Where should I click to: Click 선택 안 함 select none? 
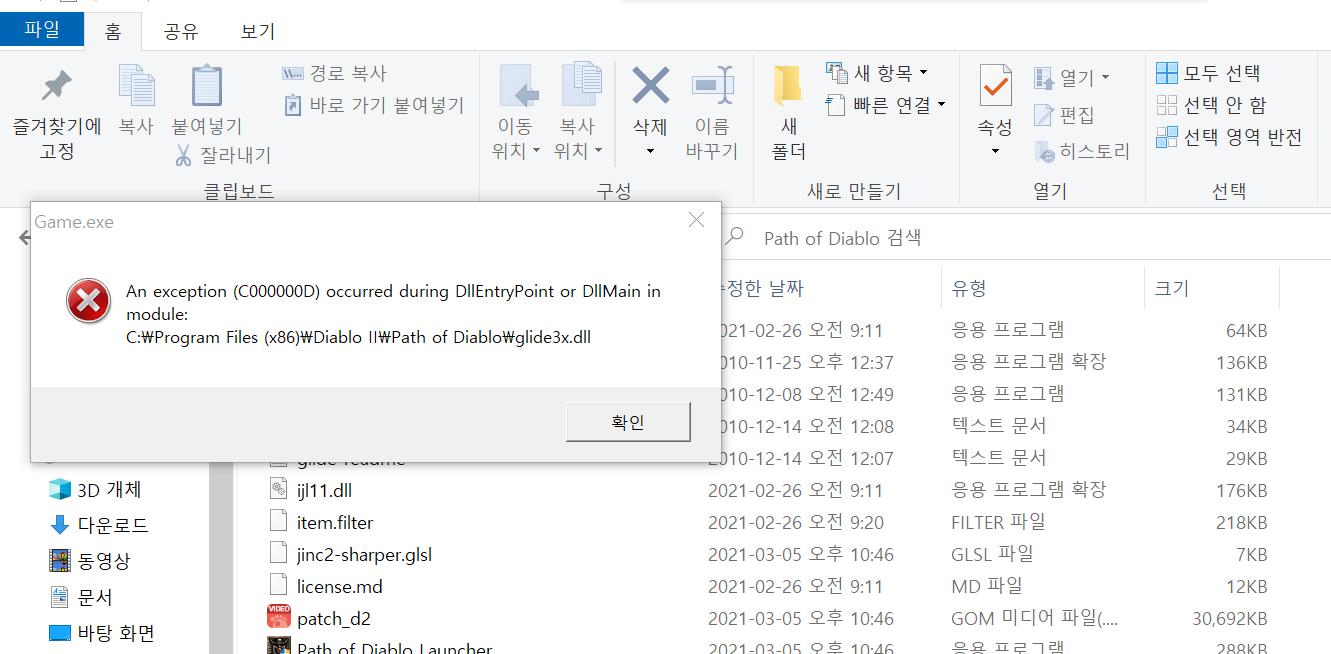pos(1211,105)
